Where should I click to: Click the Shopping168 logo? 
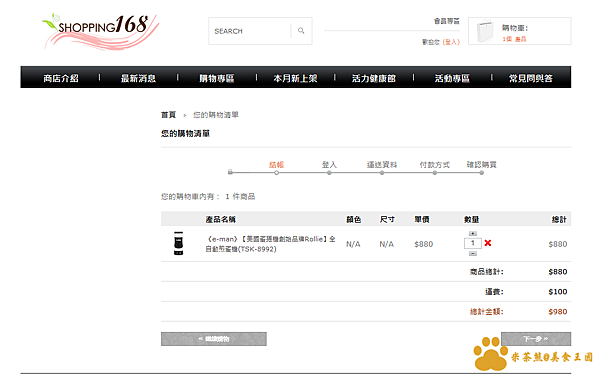coord(100,31)
